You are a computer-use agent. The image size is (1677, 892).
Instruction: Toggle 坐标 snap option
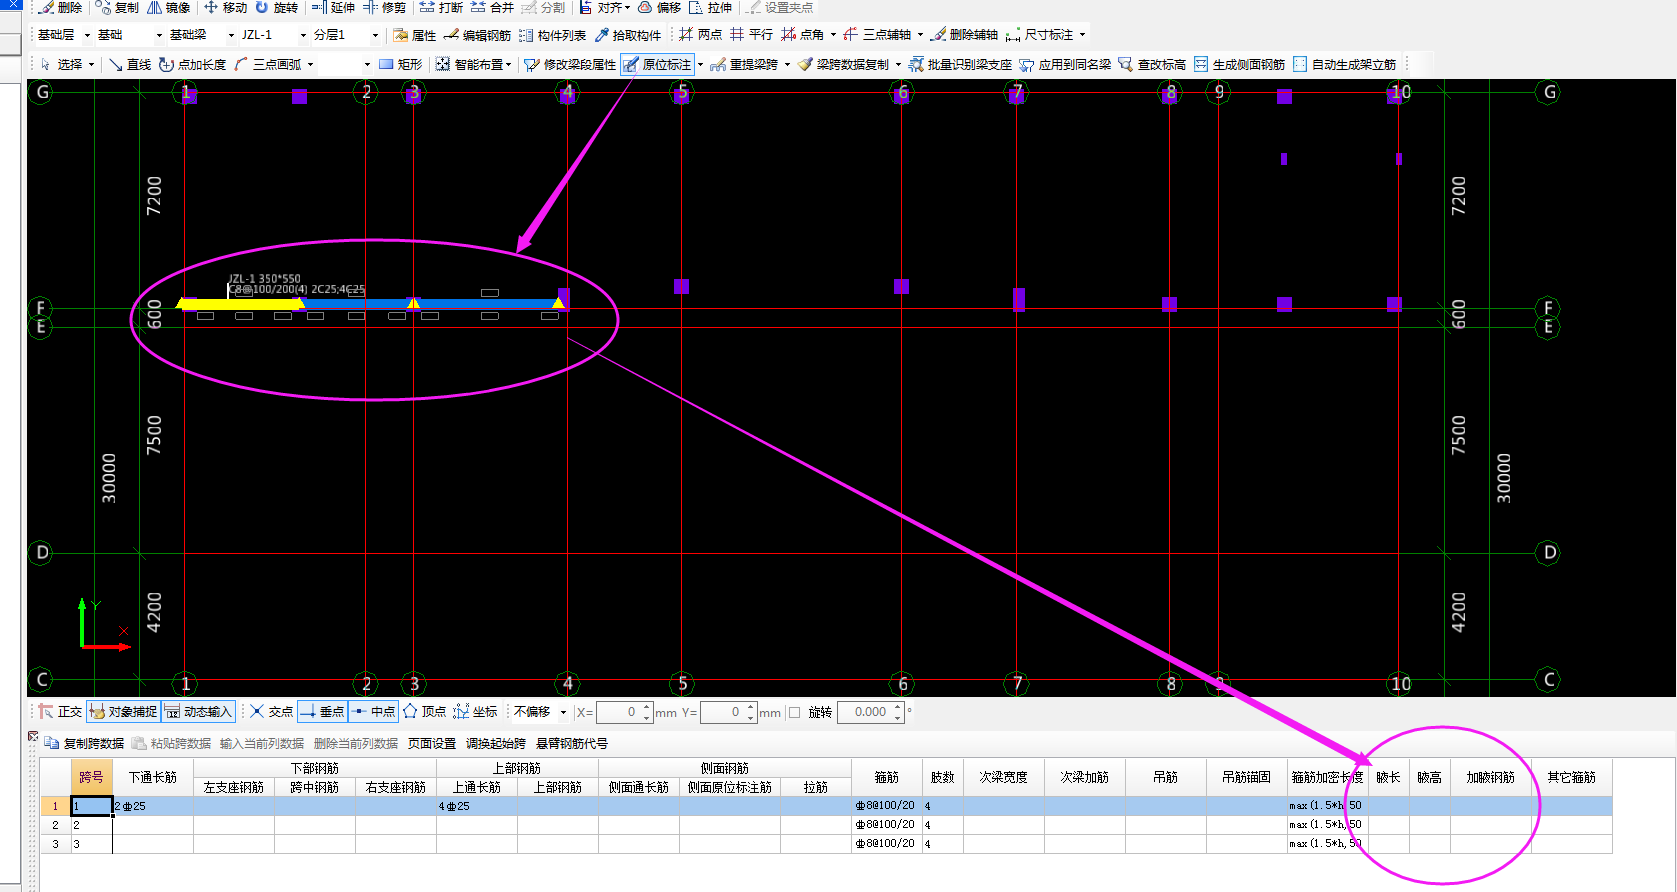[x=475, y=712]
